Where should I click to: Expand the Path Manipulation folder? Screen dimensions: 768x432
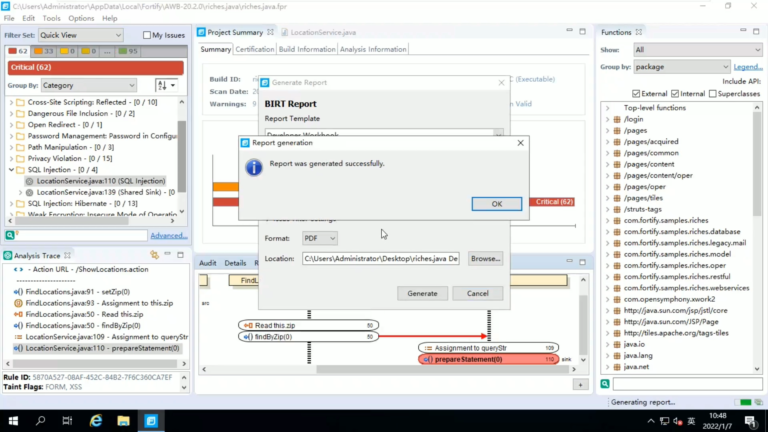coord(11,147)
